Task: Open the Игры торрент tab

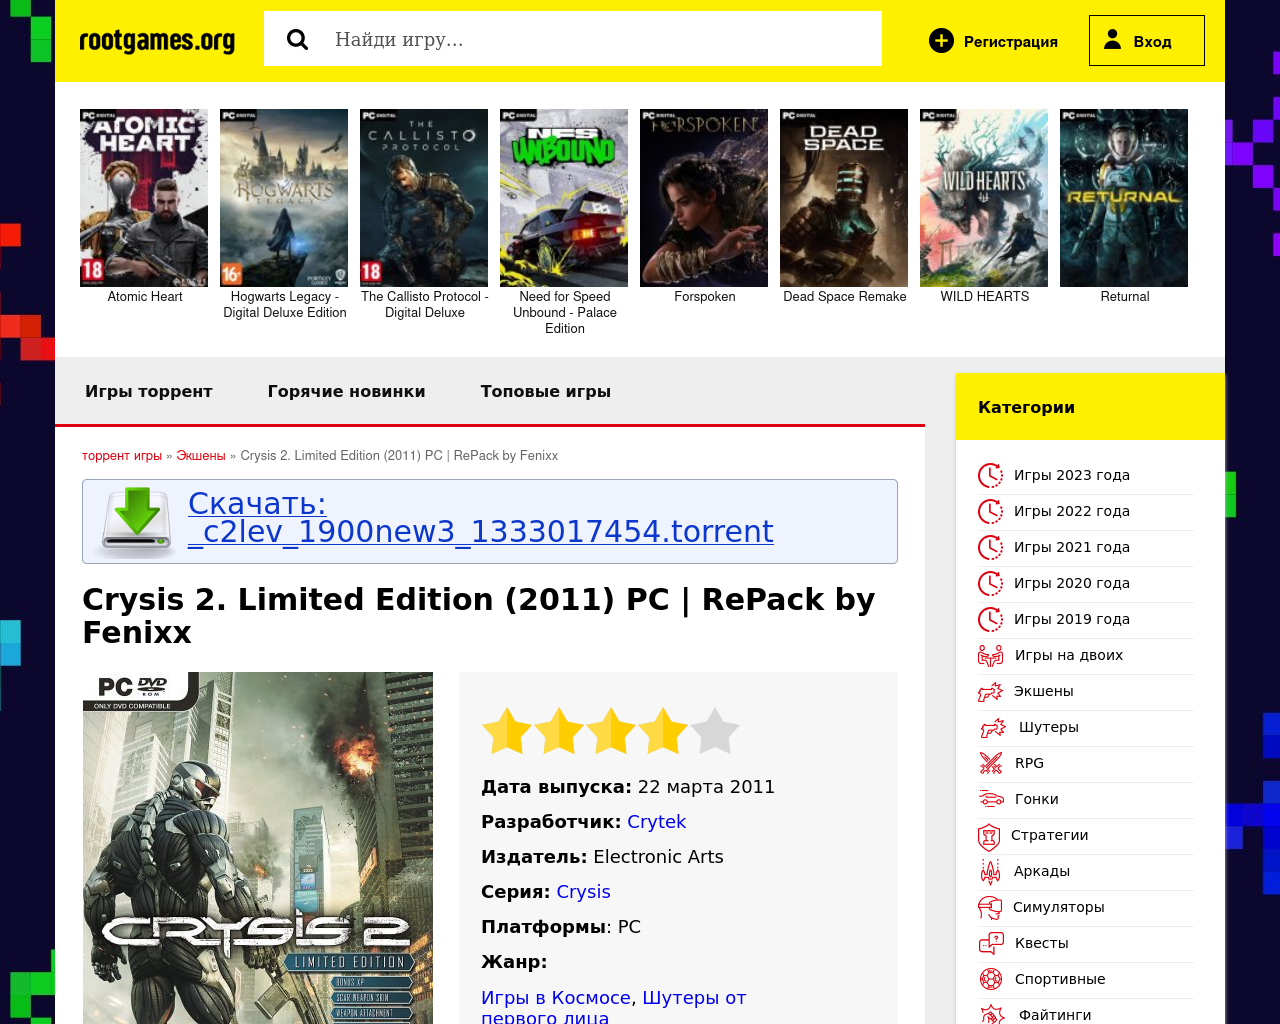Action: pyautogui.click(x=149, y=391)
